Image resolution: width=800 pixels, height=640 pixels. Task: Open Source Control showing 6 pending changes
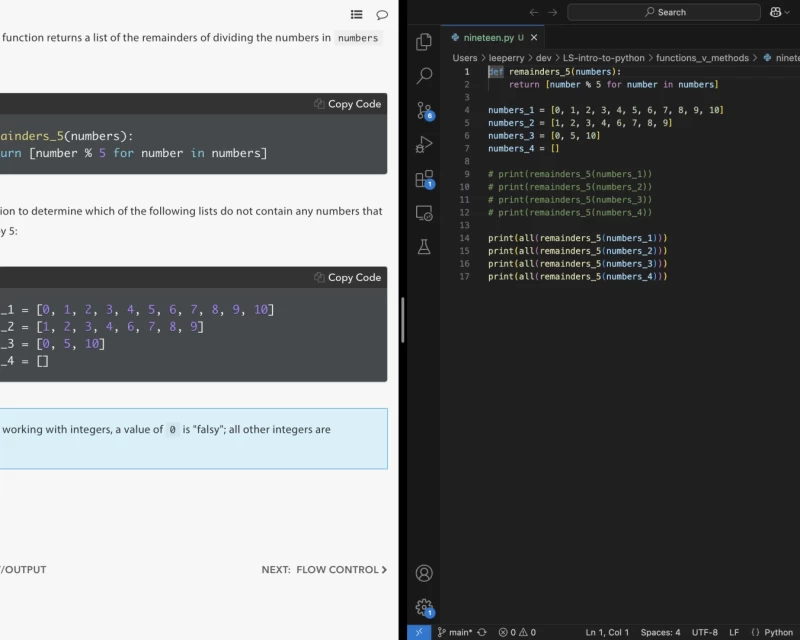pyautogui.click(x=424, y=110)
